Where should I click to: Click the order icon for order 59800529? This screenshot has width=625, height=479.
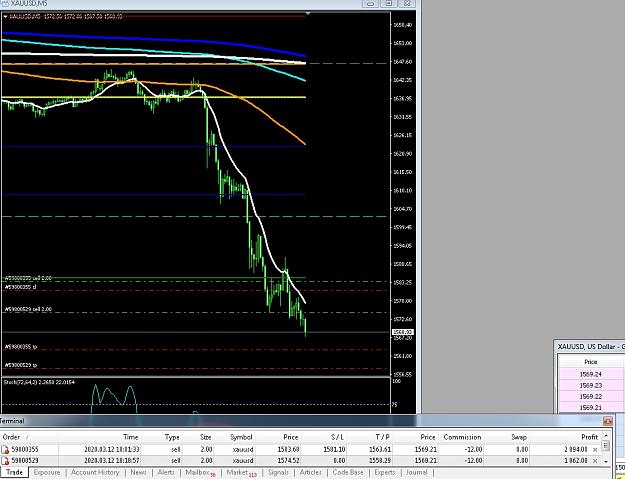[5, 461]
